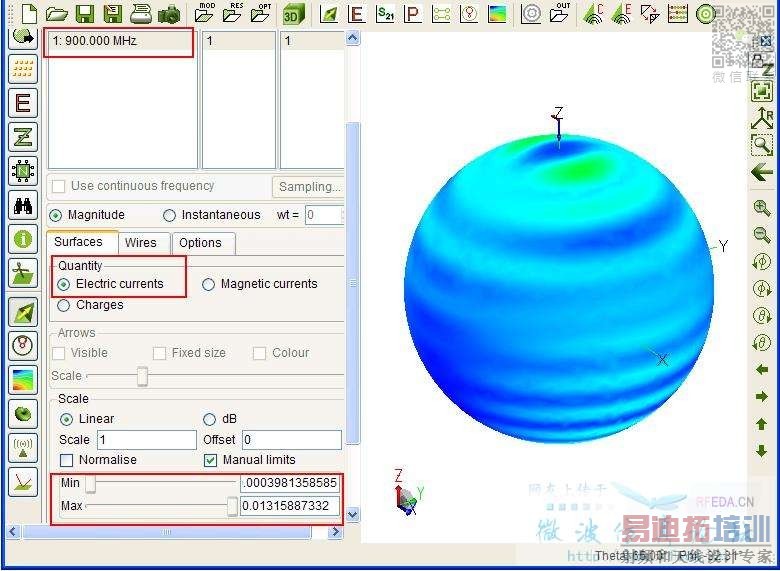This screenshot has height=571, width=780.
Task: Click the green info icon in sidebar
Action: pos(23,239)
